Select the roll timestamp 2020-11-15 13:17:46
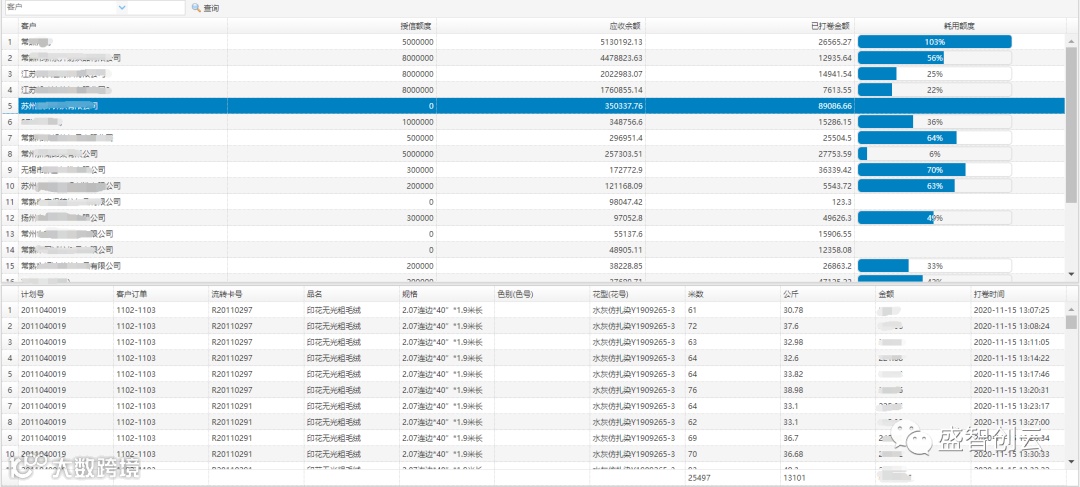 [1011, 373]
